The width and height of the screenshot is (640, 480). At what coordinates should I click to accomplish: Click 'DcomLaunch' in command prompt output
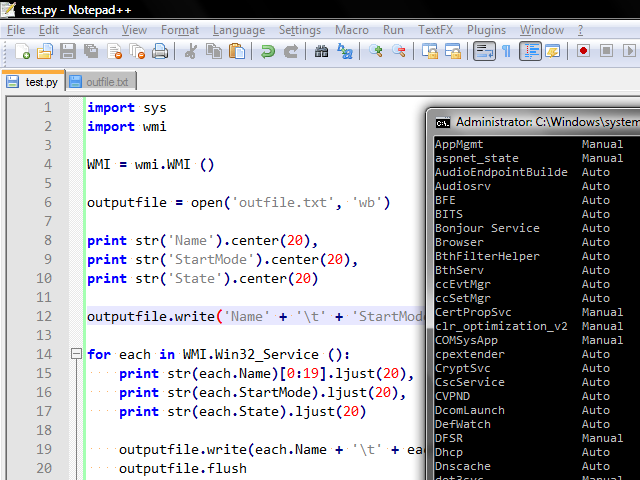469,410
